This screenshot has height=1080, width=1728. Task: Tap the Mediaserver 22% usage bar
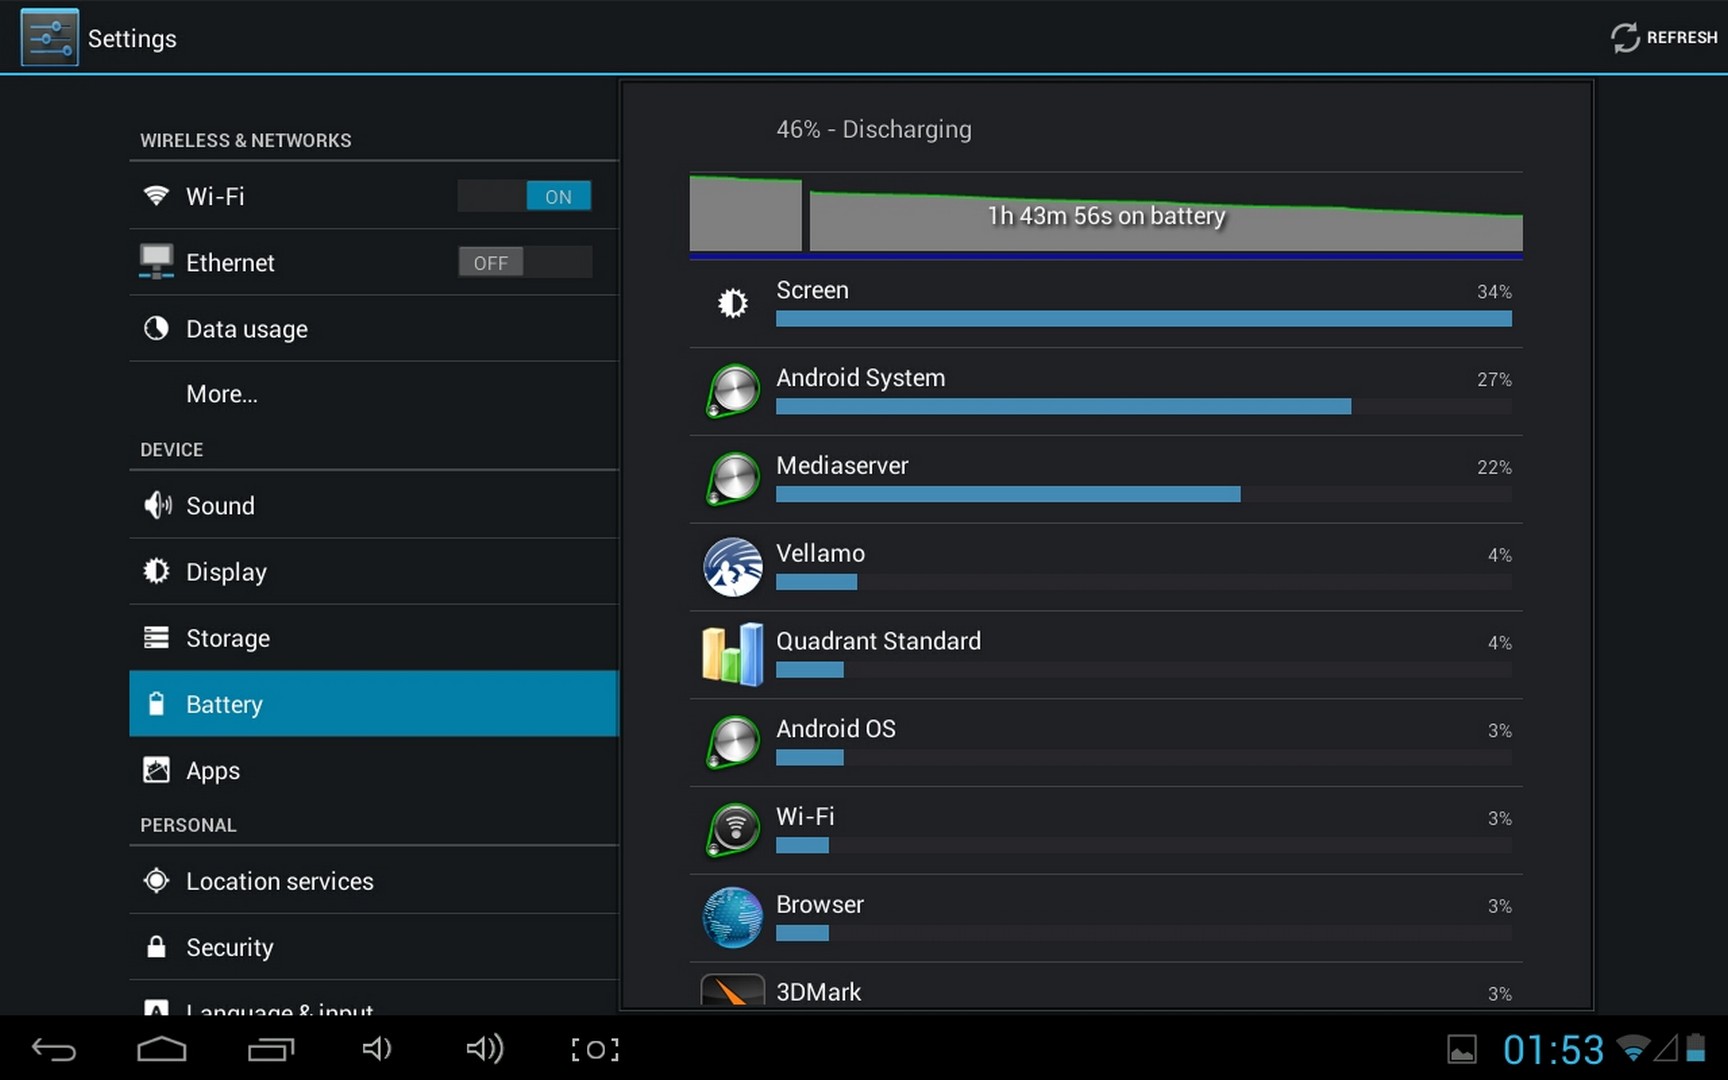tap(1143, 494)
